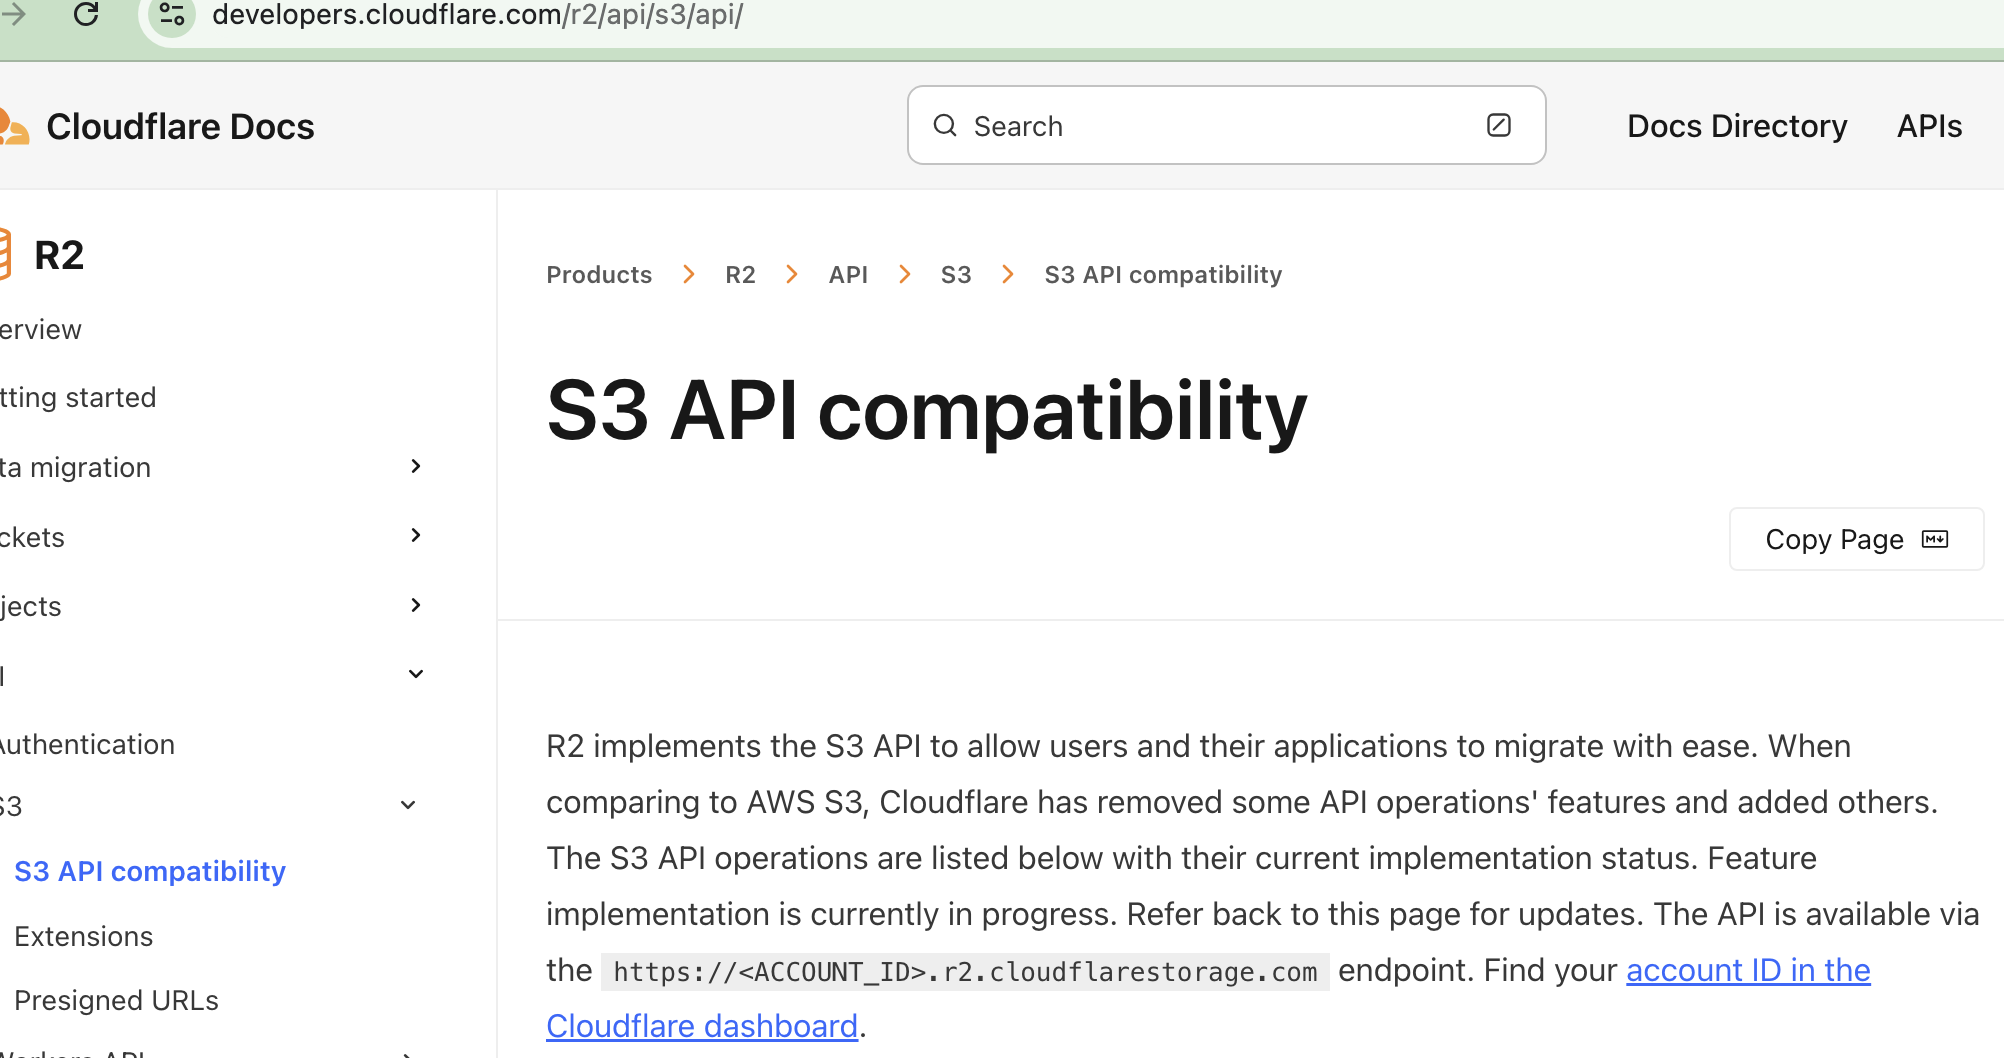2004x1058 pixels.
Task: Click the slash shortcut icon in search bar
Action: tap(1498, 125)
